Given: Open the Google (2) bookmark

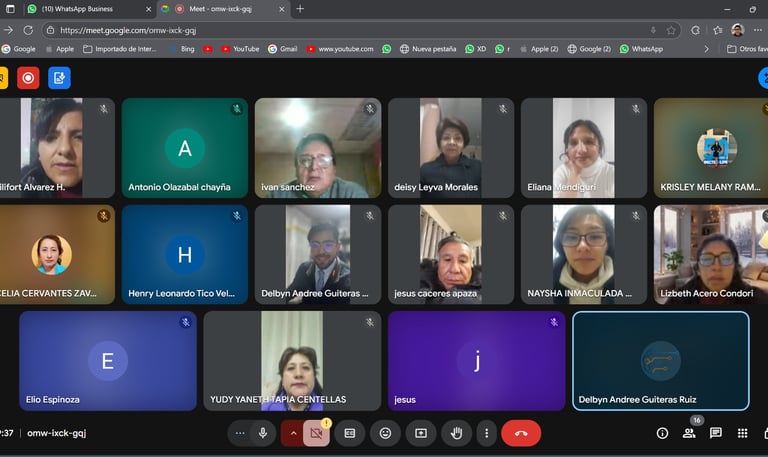Looking at the screenshot, I should 589,49.
